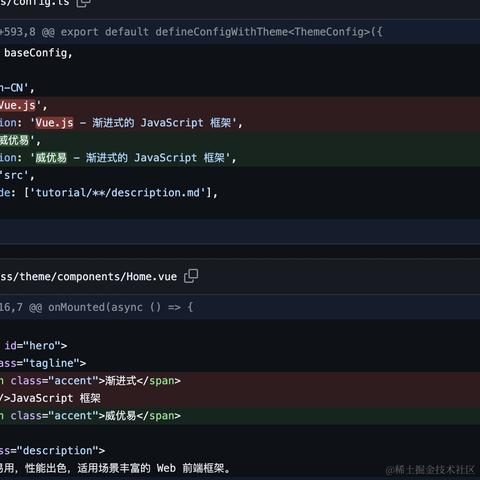Expand the hidden lines bar below config.ts diff
Screen dimensions: 480x480
pos(240,231)
